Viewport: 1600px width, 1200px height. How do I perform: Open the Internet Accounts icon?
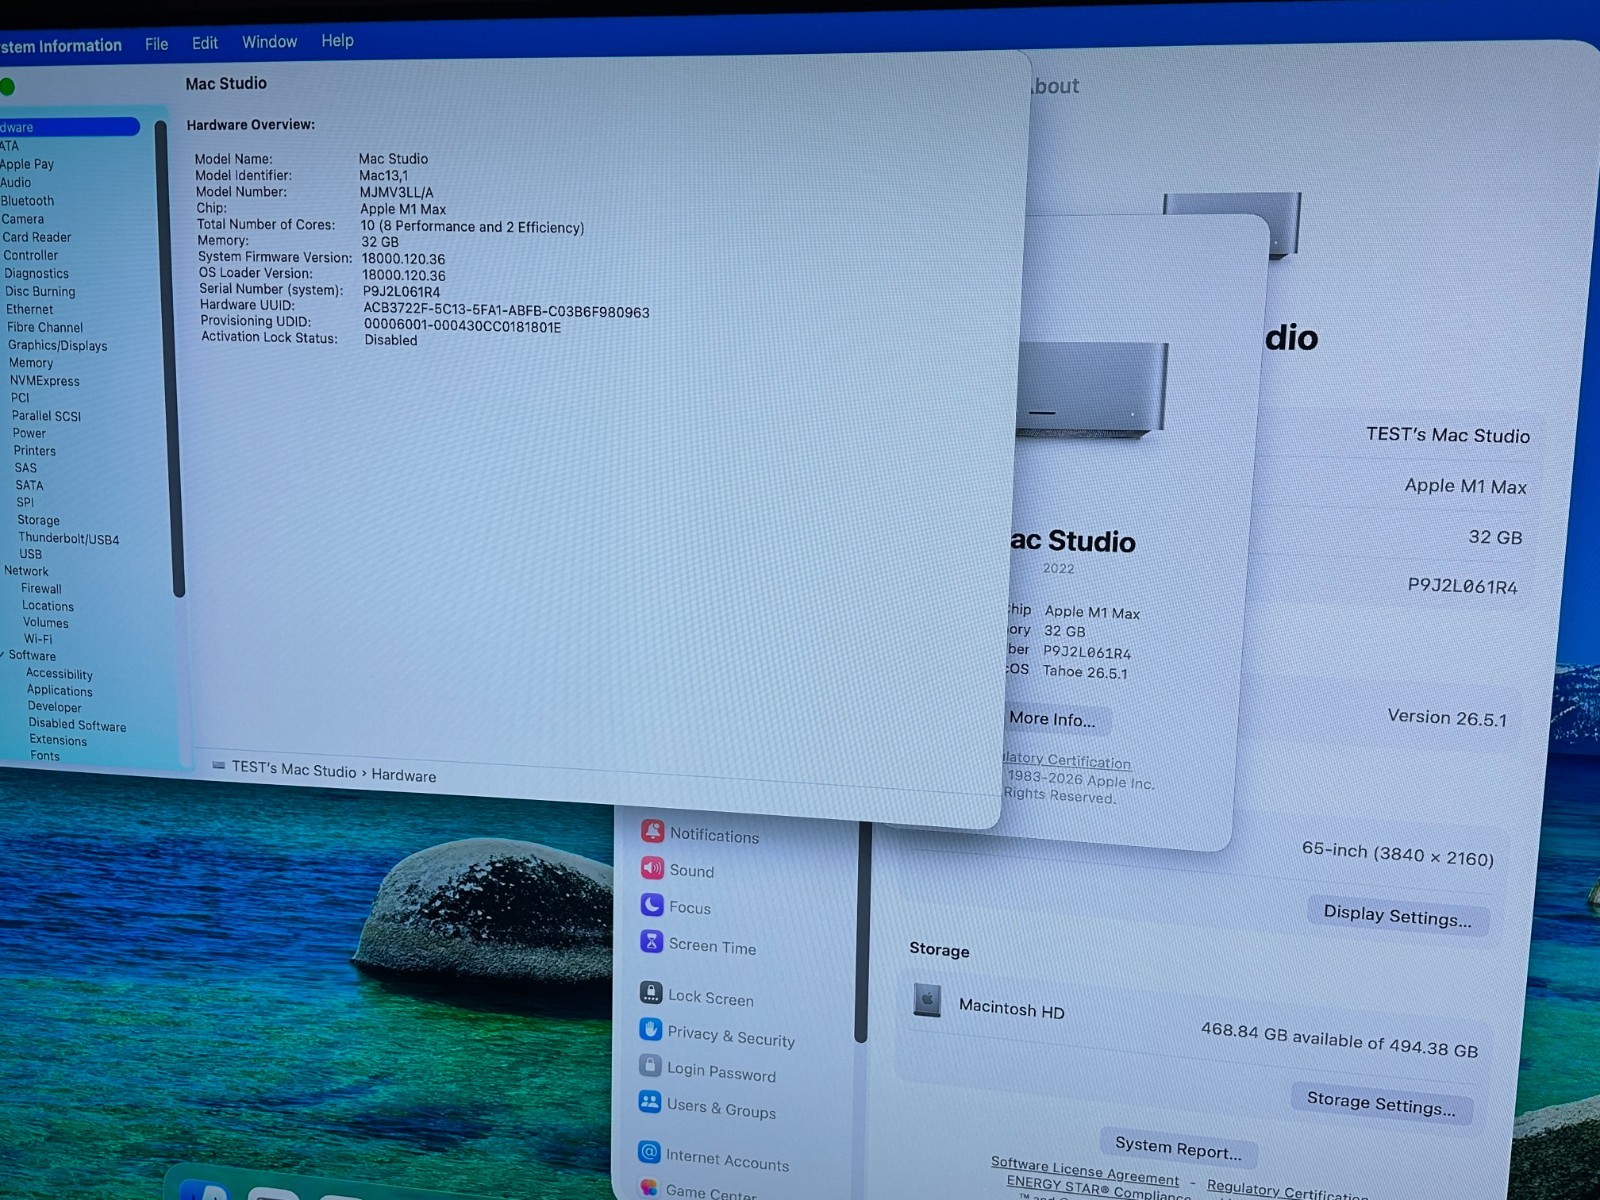tap(649, 1152)
